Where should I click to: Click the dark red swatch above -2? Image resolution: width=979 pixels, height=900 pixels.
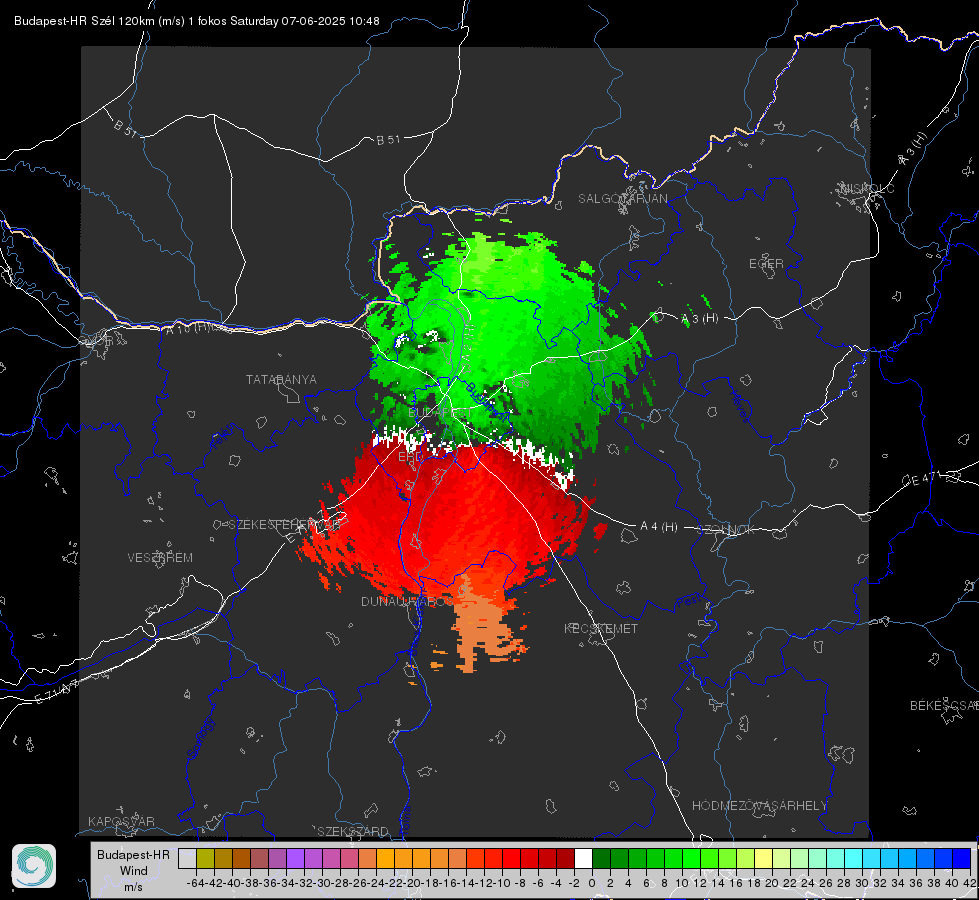566,858
